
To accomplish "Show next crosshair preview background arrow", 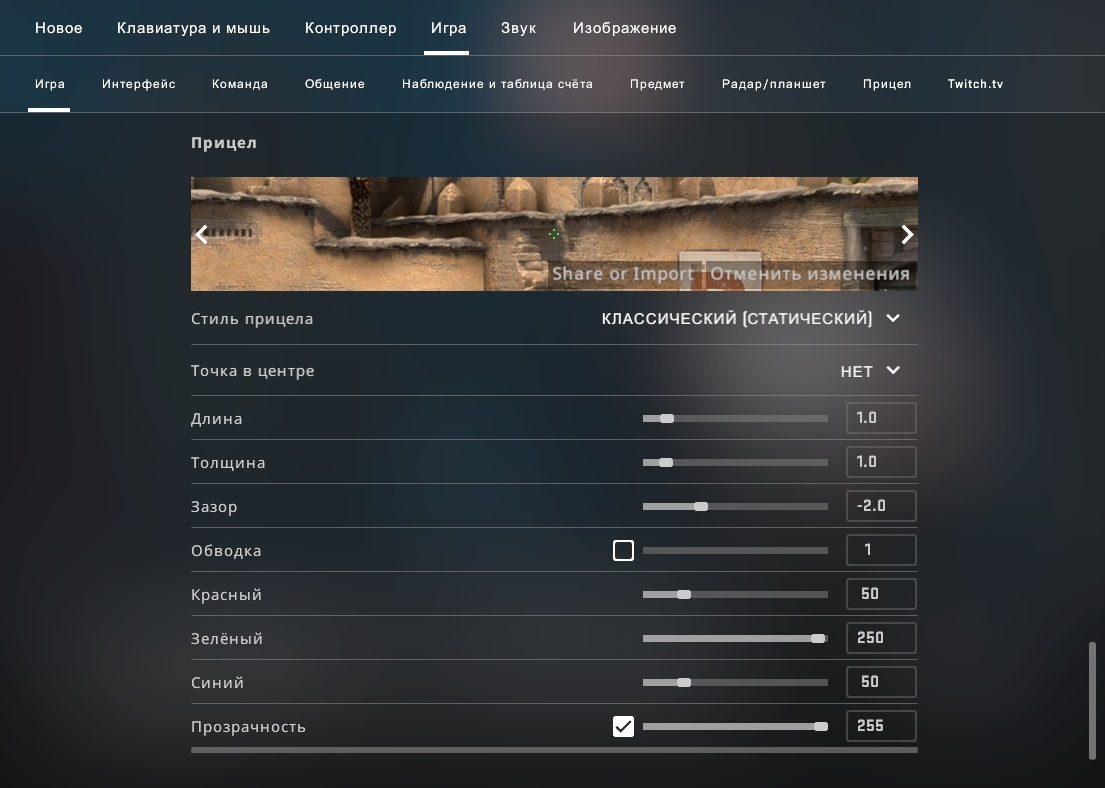I will [x=907, y=234].
